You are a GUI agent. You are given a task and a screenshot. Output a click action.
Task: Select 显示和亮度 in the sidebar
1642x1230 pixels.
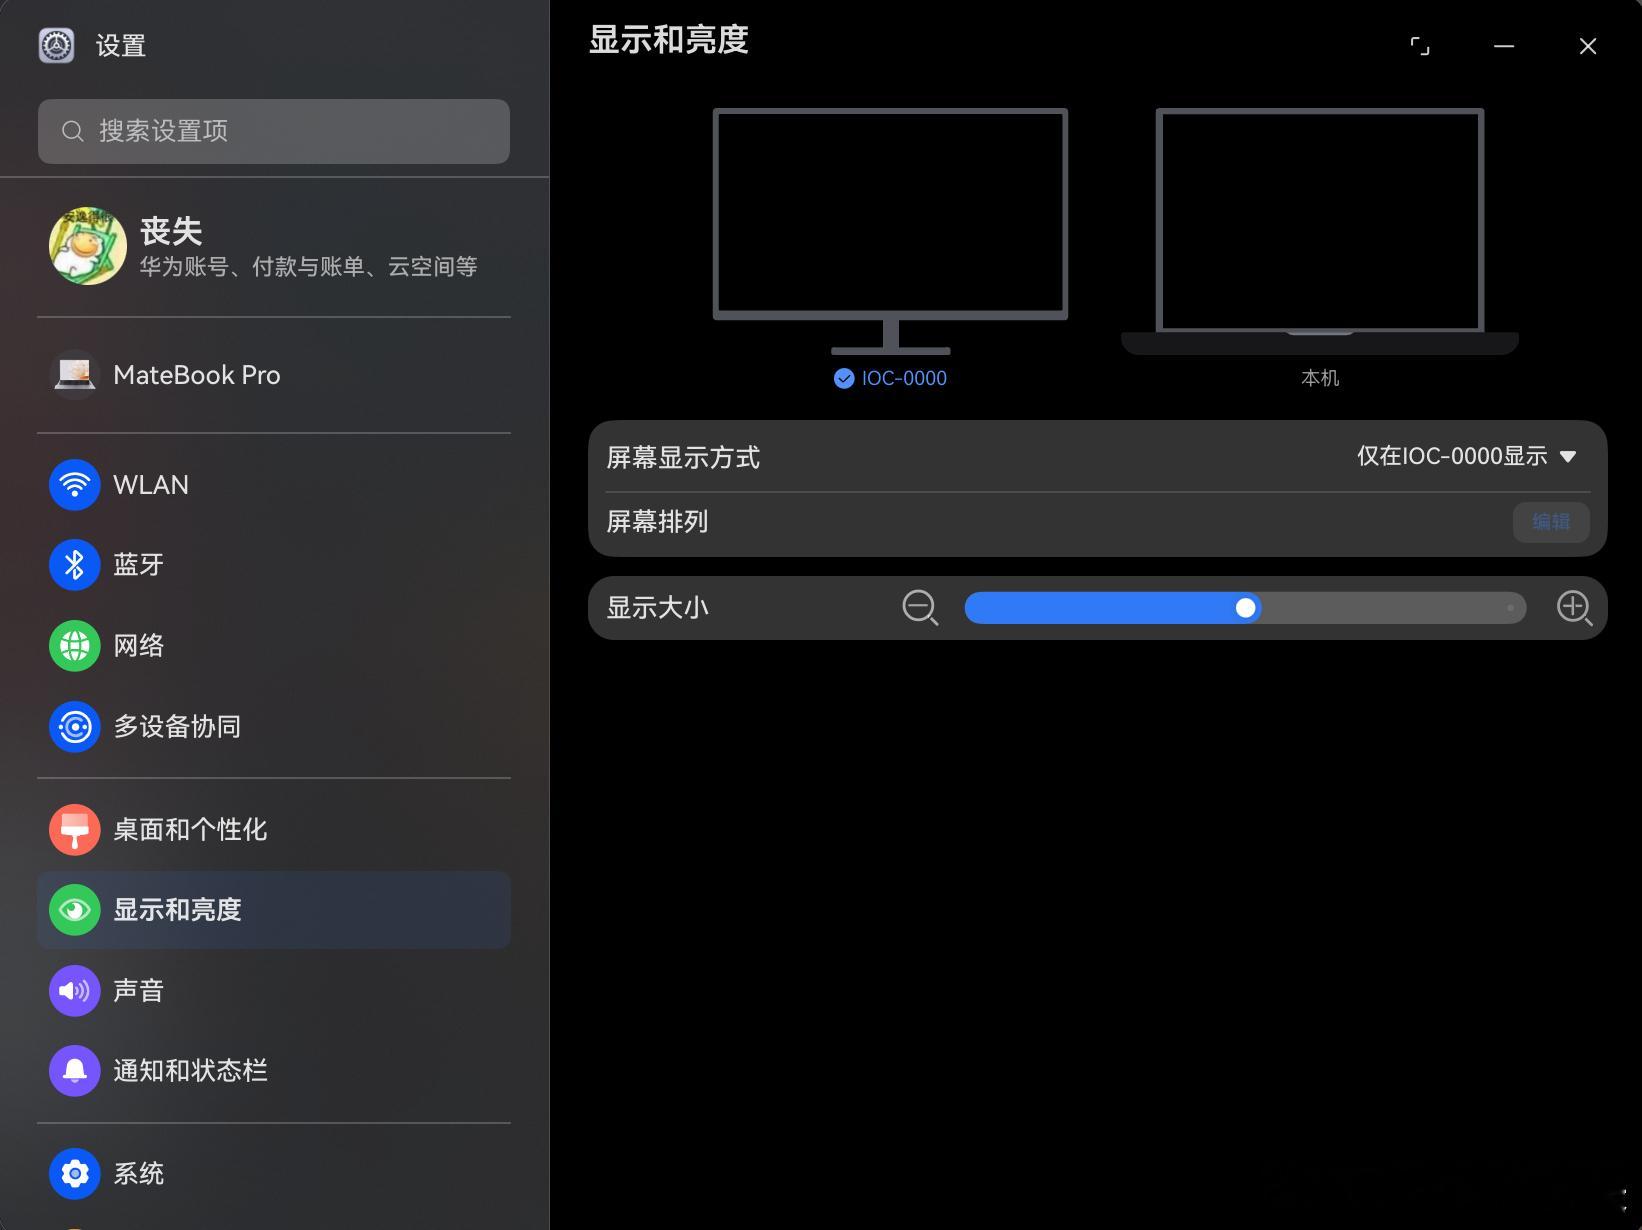(274, 910)
